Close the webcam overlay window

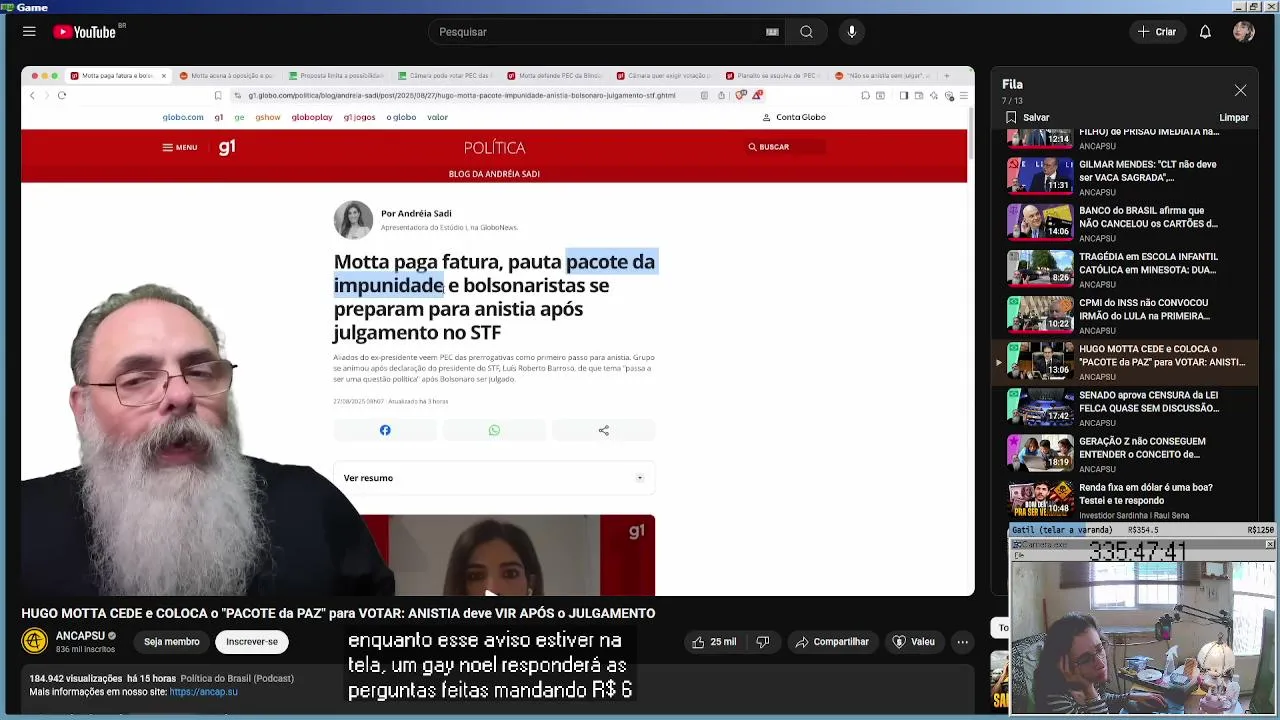[1269, 545]
